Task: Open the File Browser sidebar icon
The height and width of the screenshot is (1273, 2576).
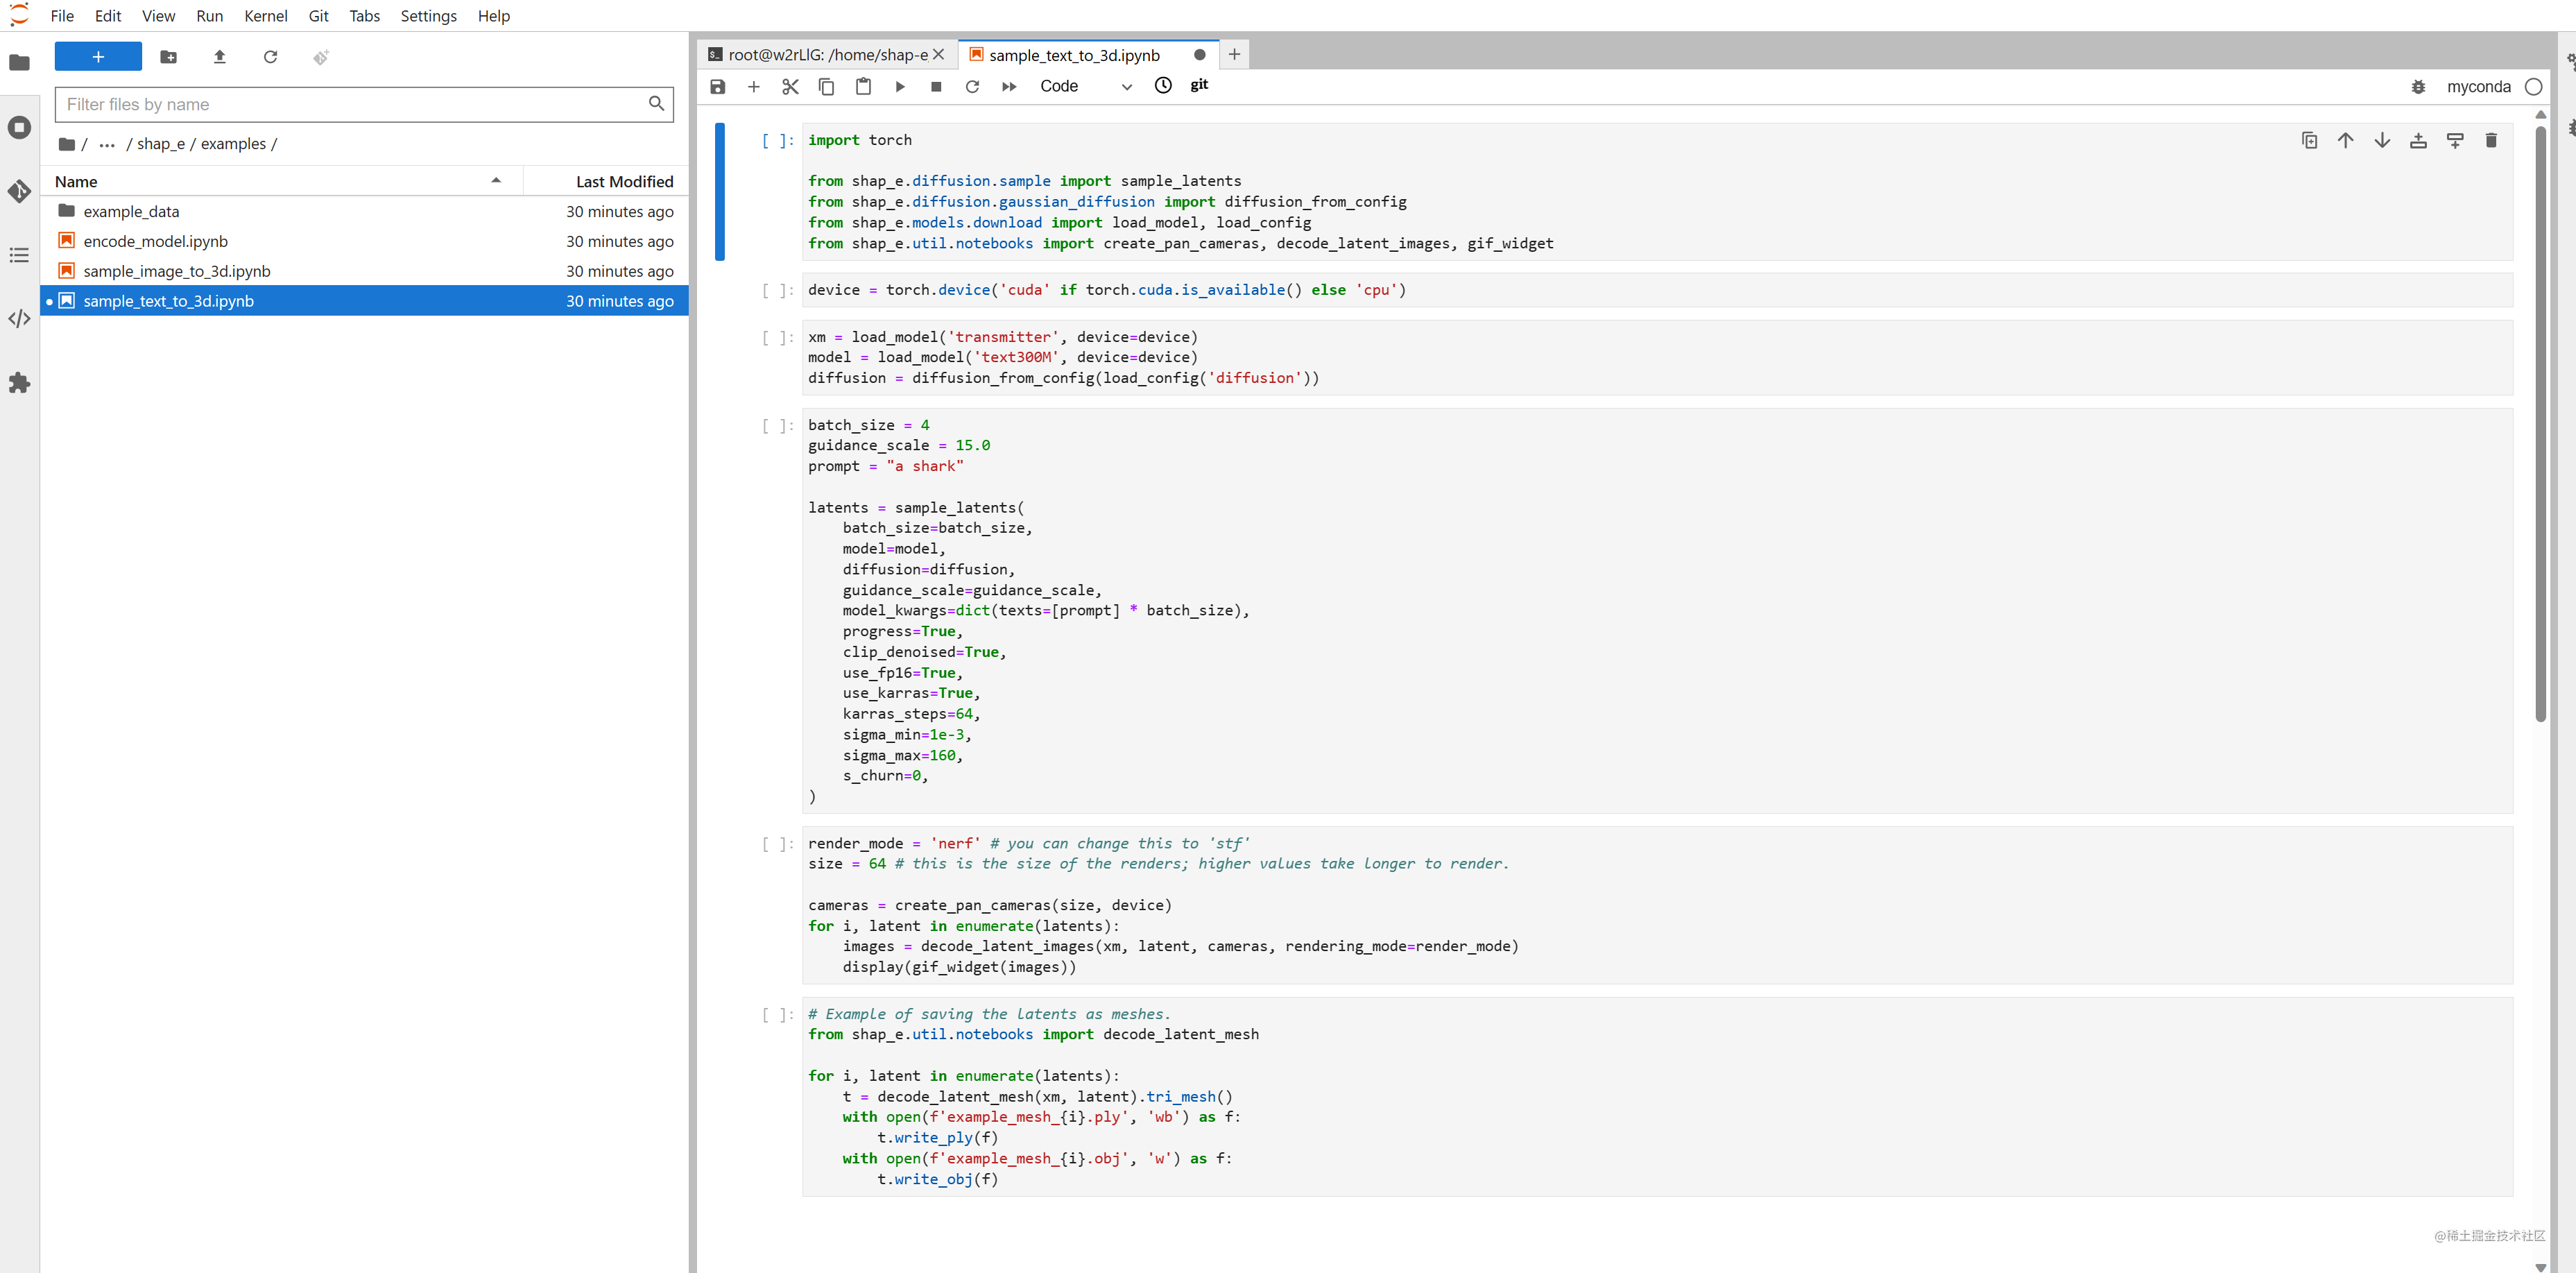Action: [x=19, y=63]
